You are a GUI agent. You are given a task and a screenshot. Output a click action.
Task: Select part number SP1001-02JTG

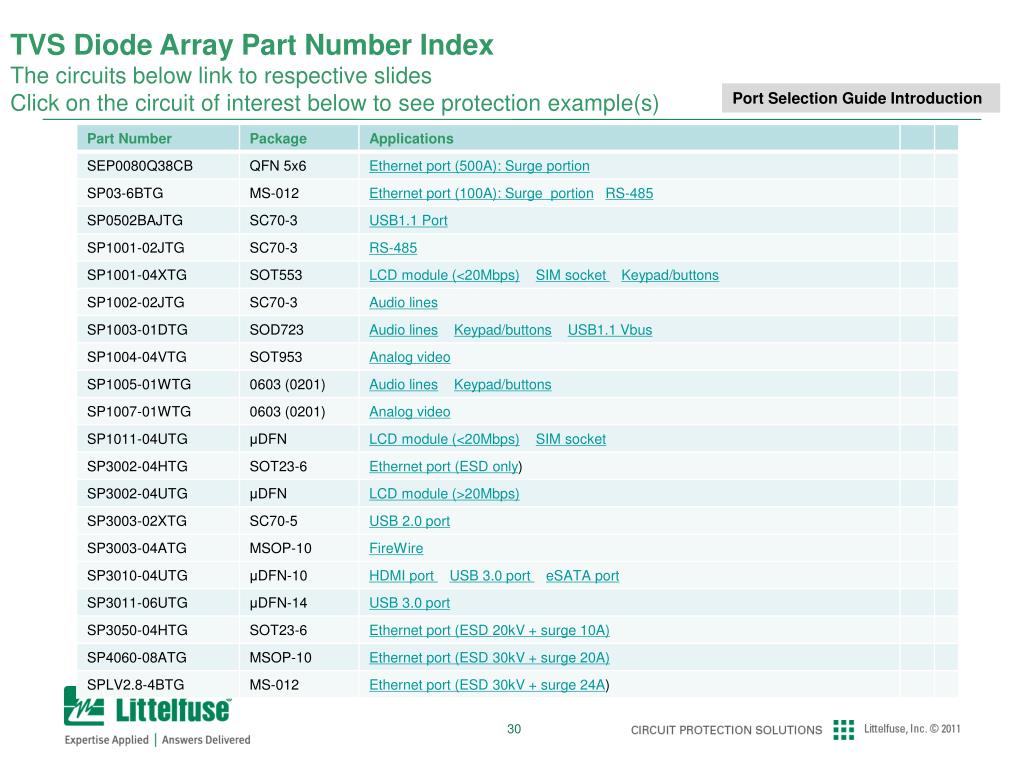point(135,248)
